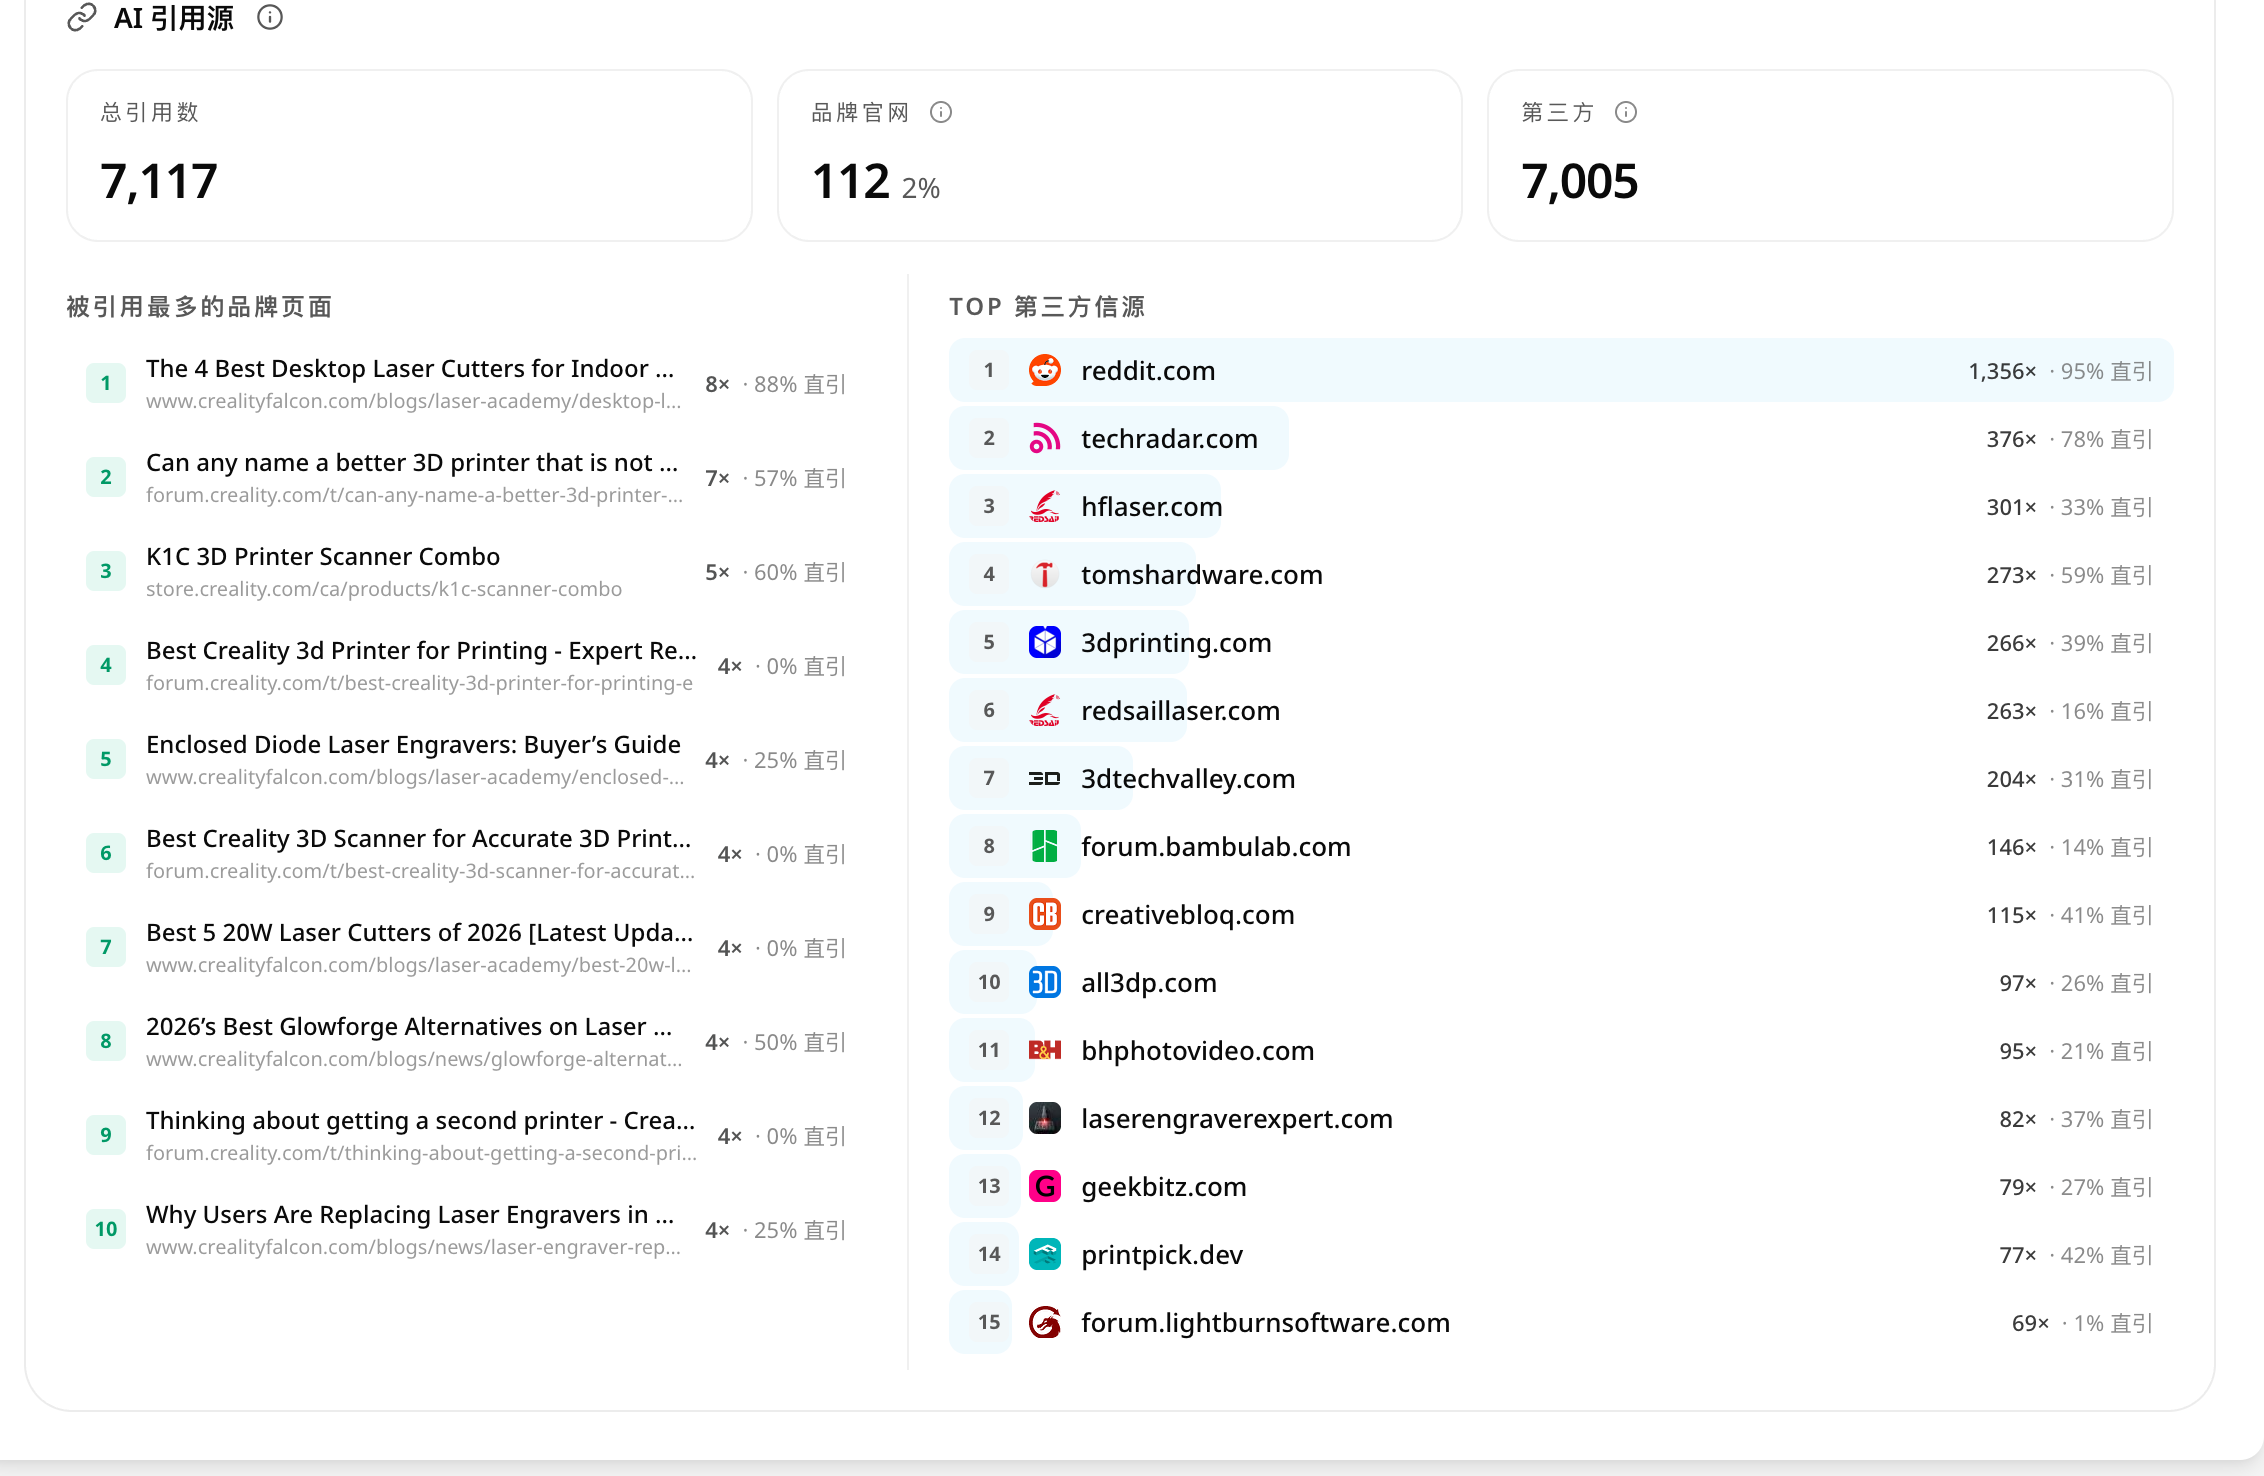This screenshot has height=1476, width=2264.
Task: Click the store.creality.com/ca/products/k1c-scanner-combo URL
Action: tap(384, 589)
